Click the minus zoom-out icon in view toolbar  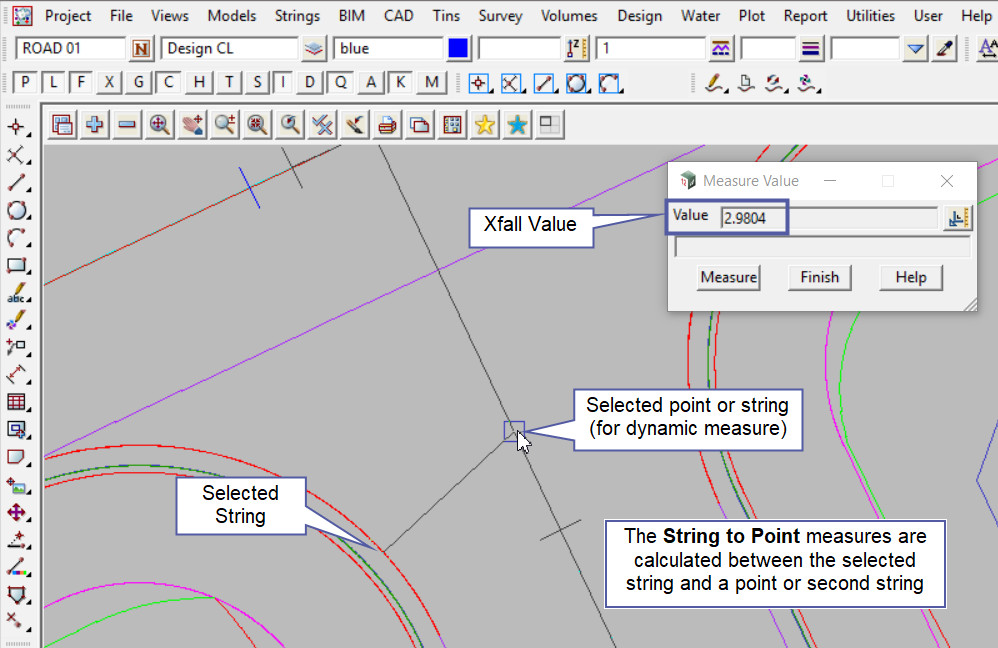pyautogui.click(x=127, y=125)
